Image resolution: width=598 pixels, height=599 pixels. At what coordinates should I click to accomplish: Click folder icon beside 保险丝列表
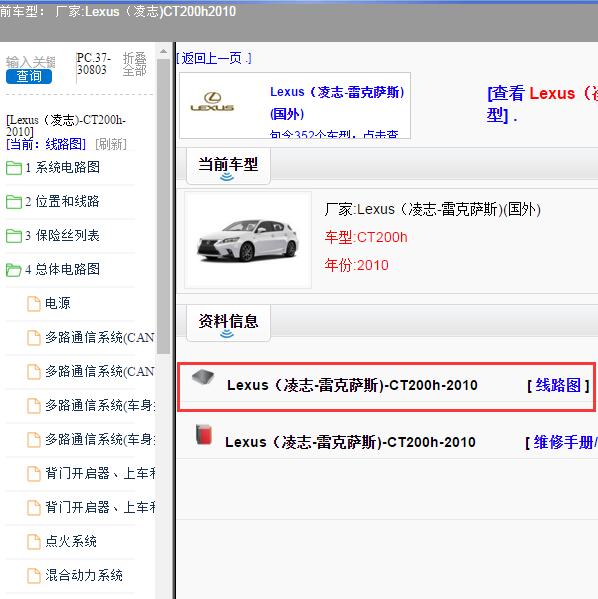[14, 236]
